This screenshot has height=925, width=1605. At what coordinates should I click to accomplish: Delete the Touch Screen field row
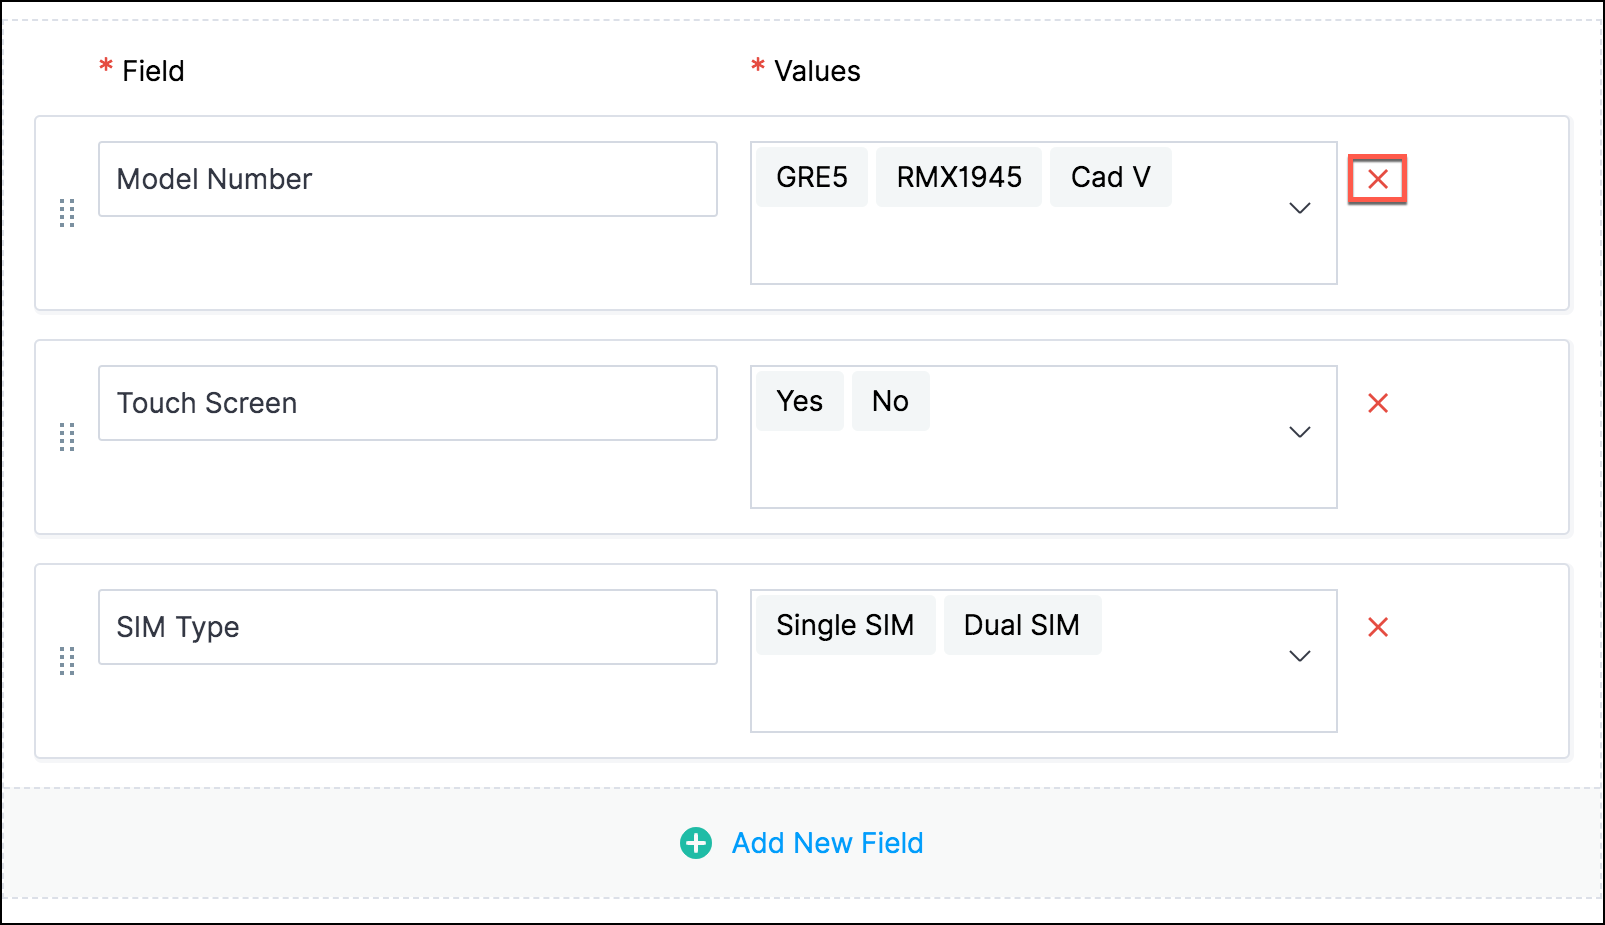[x=1377, y=403]
